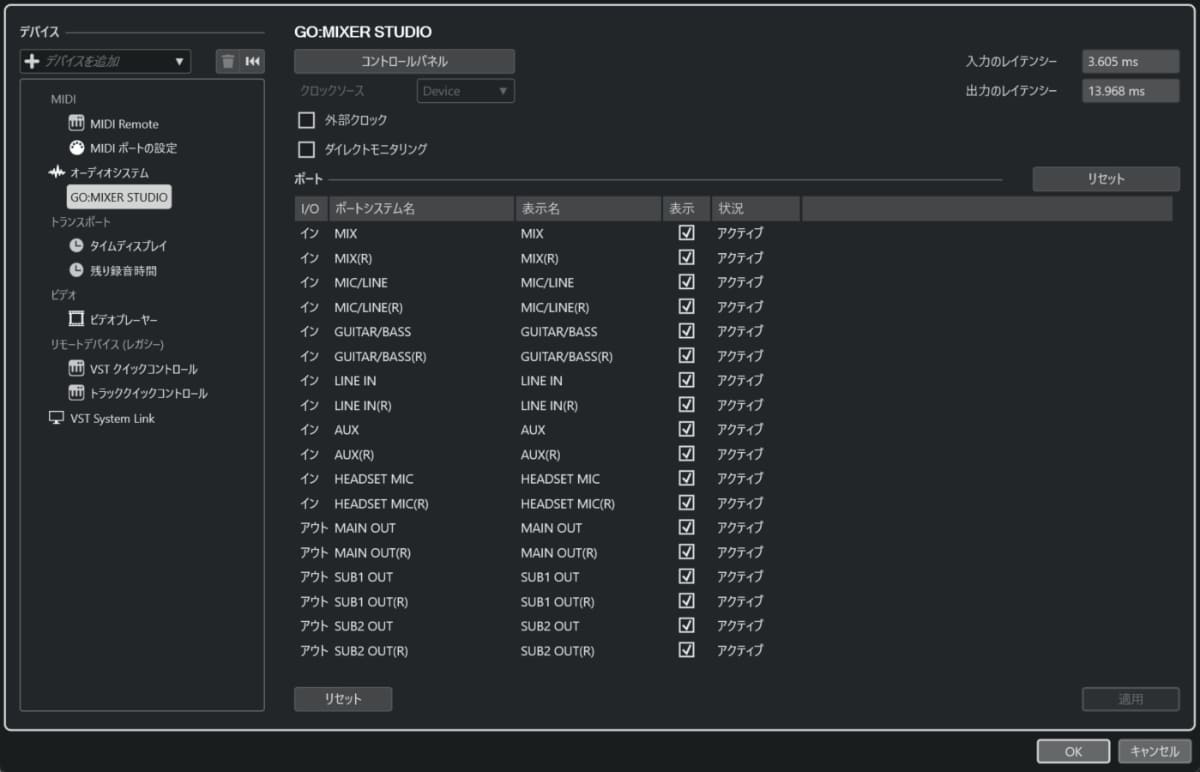The width and height of the screenshot is (1200, 772).
Task: Click the SUB1 OUT(R) display name cell
Action: (x=557, y=601)
